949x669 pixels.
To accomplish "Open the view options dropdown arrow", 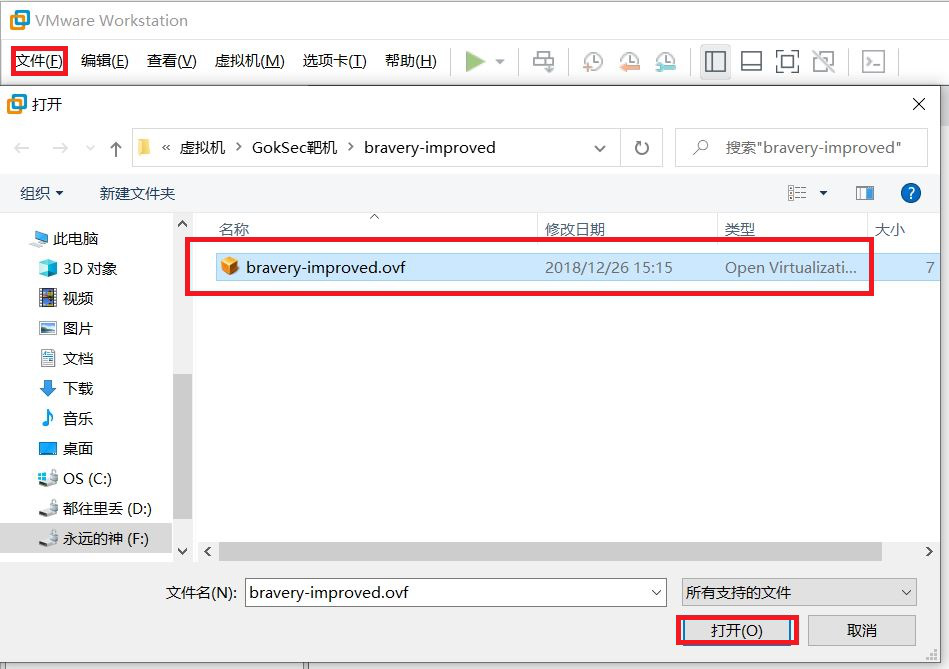I will click(823, 194).
